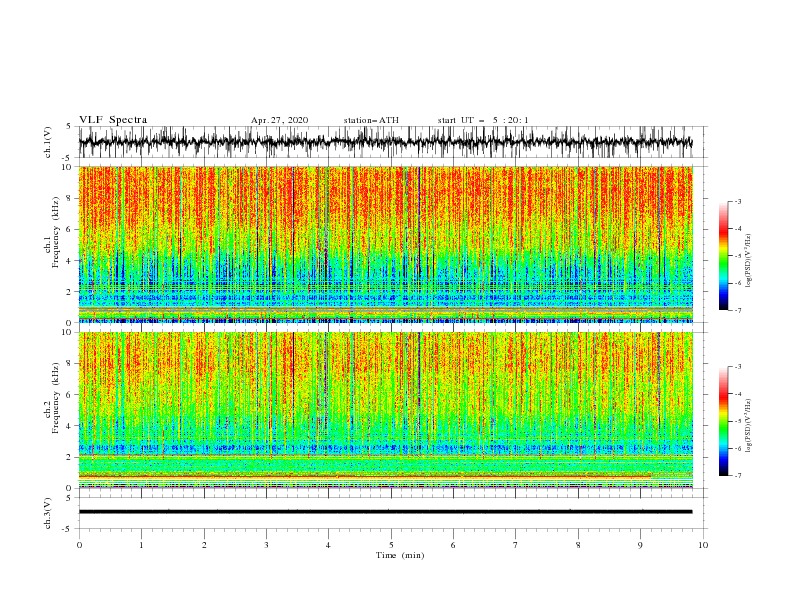The image size is (792, 612).
Task: Click the flat black ch.3 voltage trace
Action: [385, 512]
